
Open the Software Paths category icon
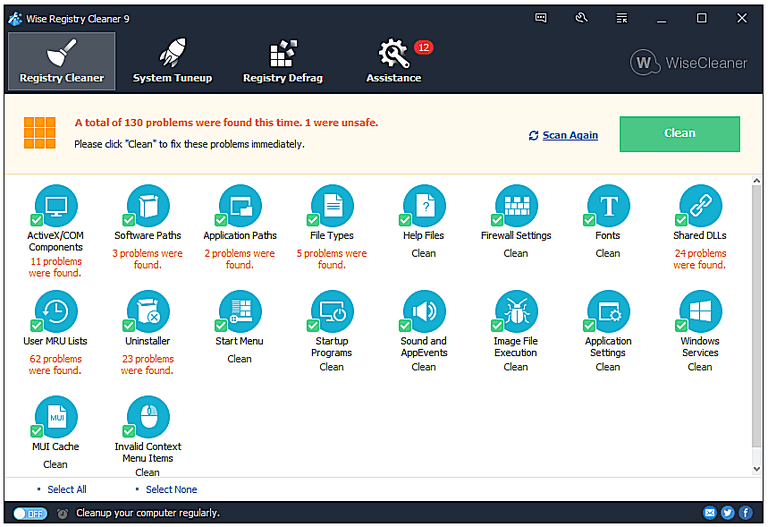tap(148, 206)
